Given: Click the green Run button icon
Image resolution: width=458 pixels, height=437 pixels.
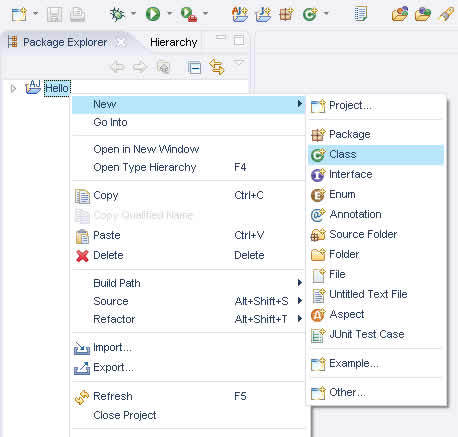Looking at the screenshot, I should 153,14.
